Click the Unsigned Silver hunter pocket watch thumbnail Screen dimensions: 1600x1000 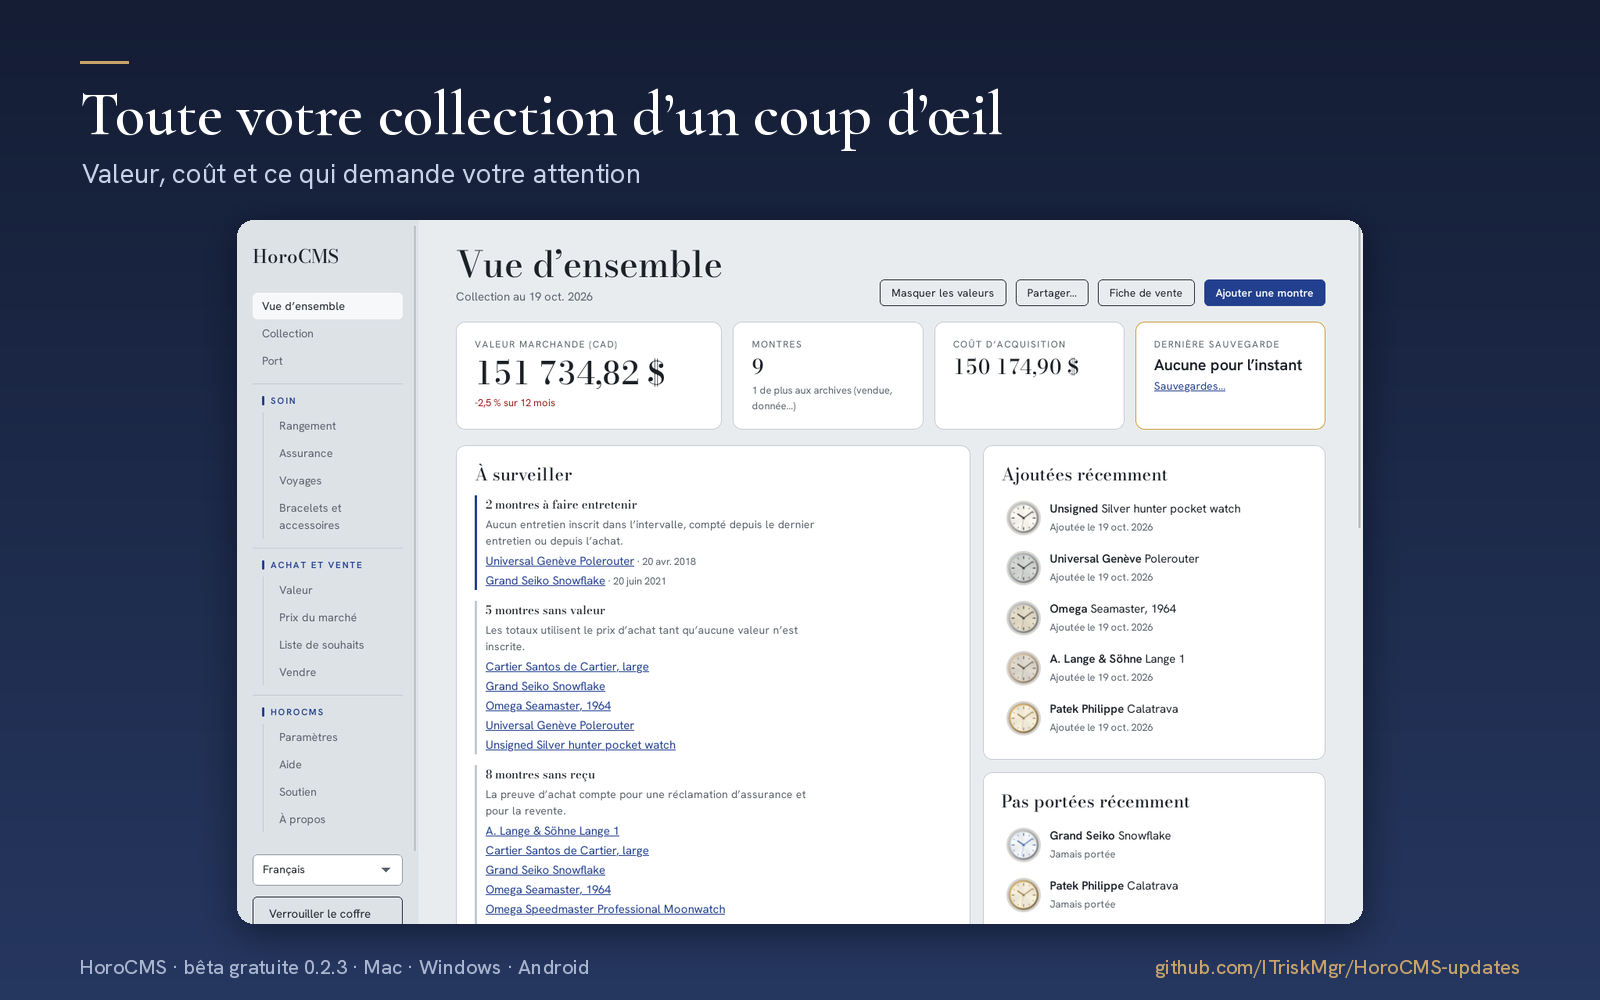1023,518
